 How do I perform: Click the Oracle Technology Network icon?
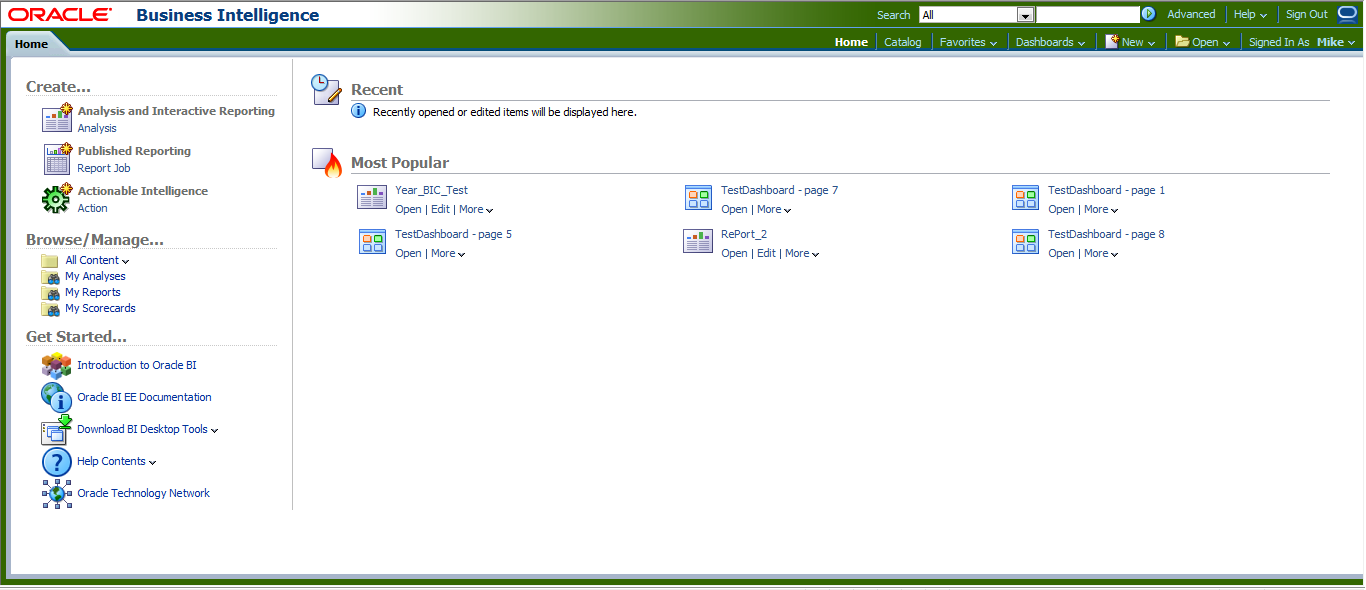click(x=56, y=493)
